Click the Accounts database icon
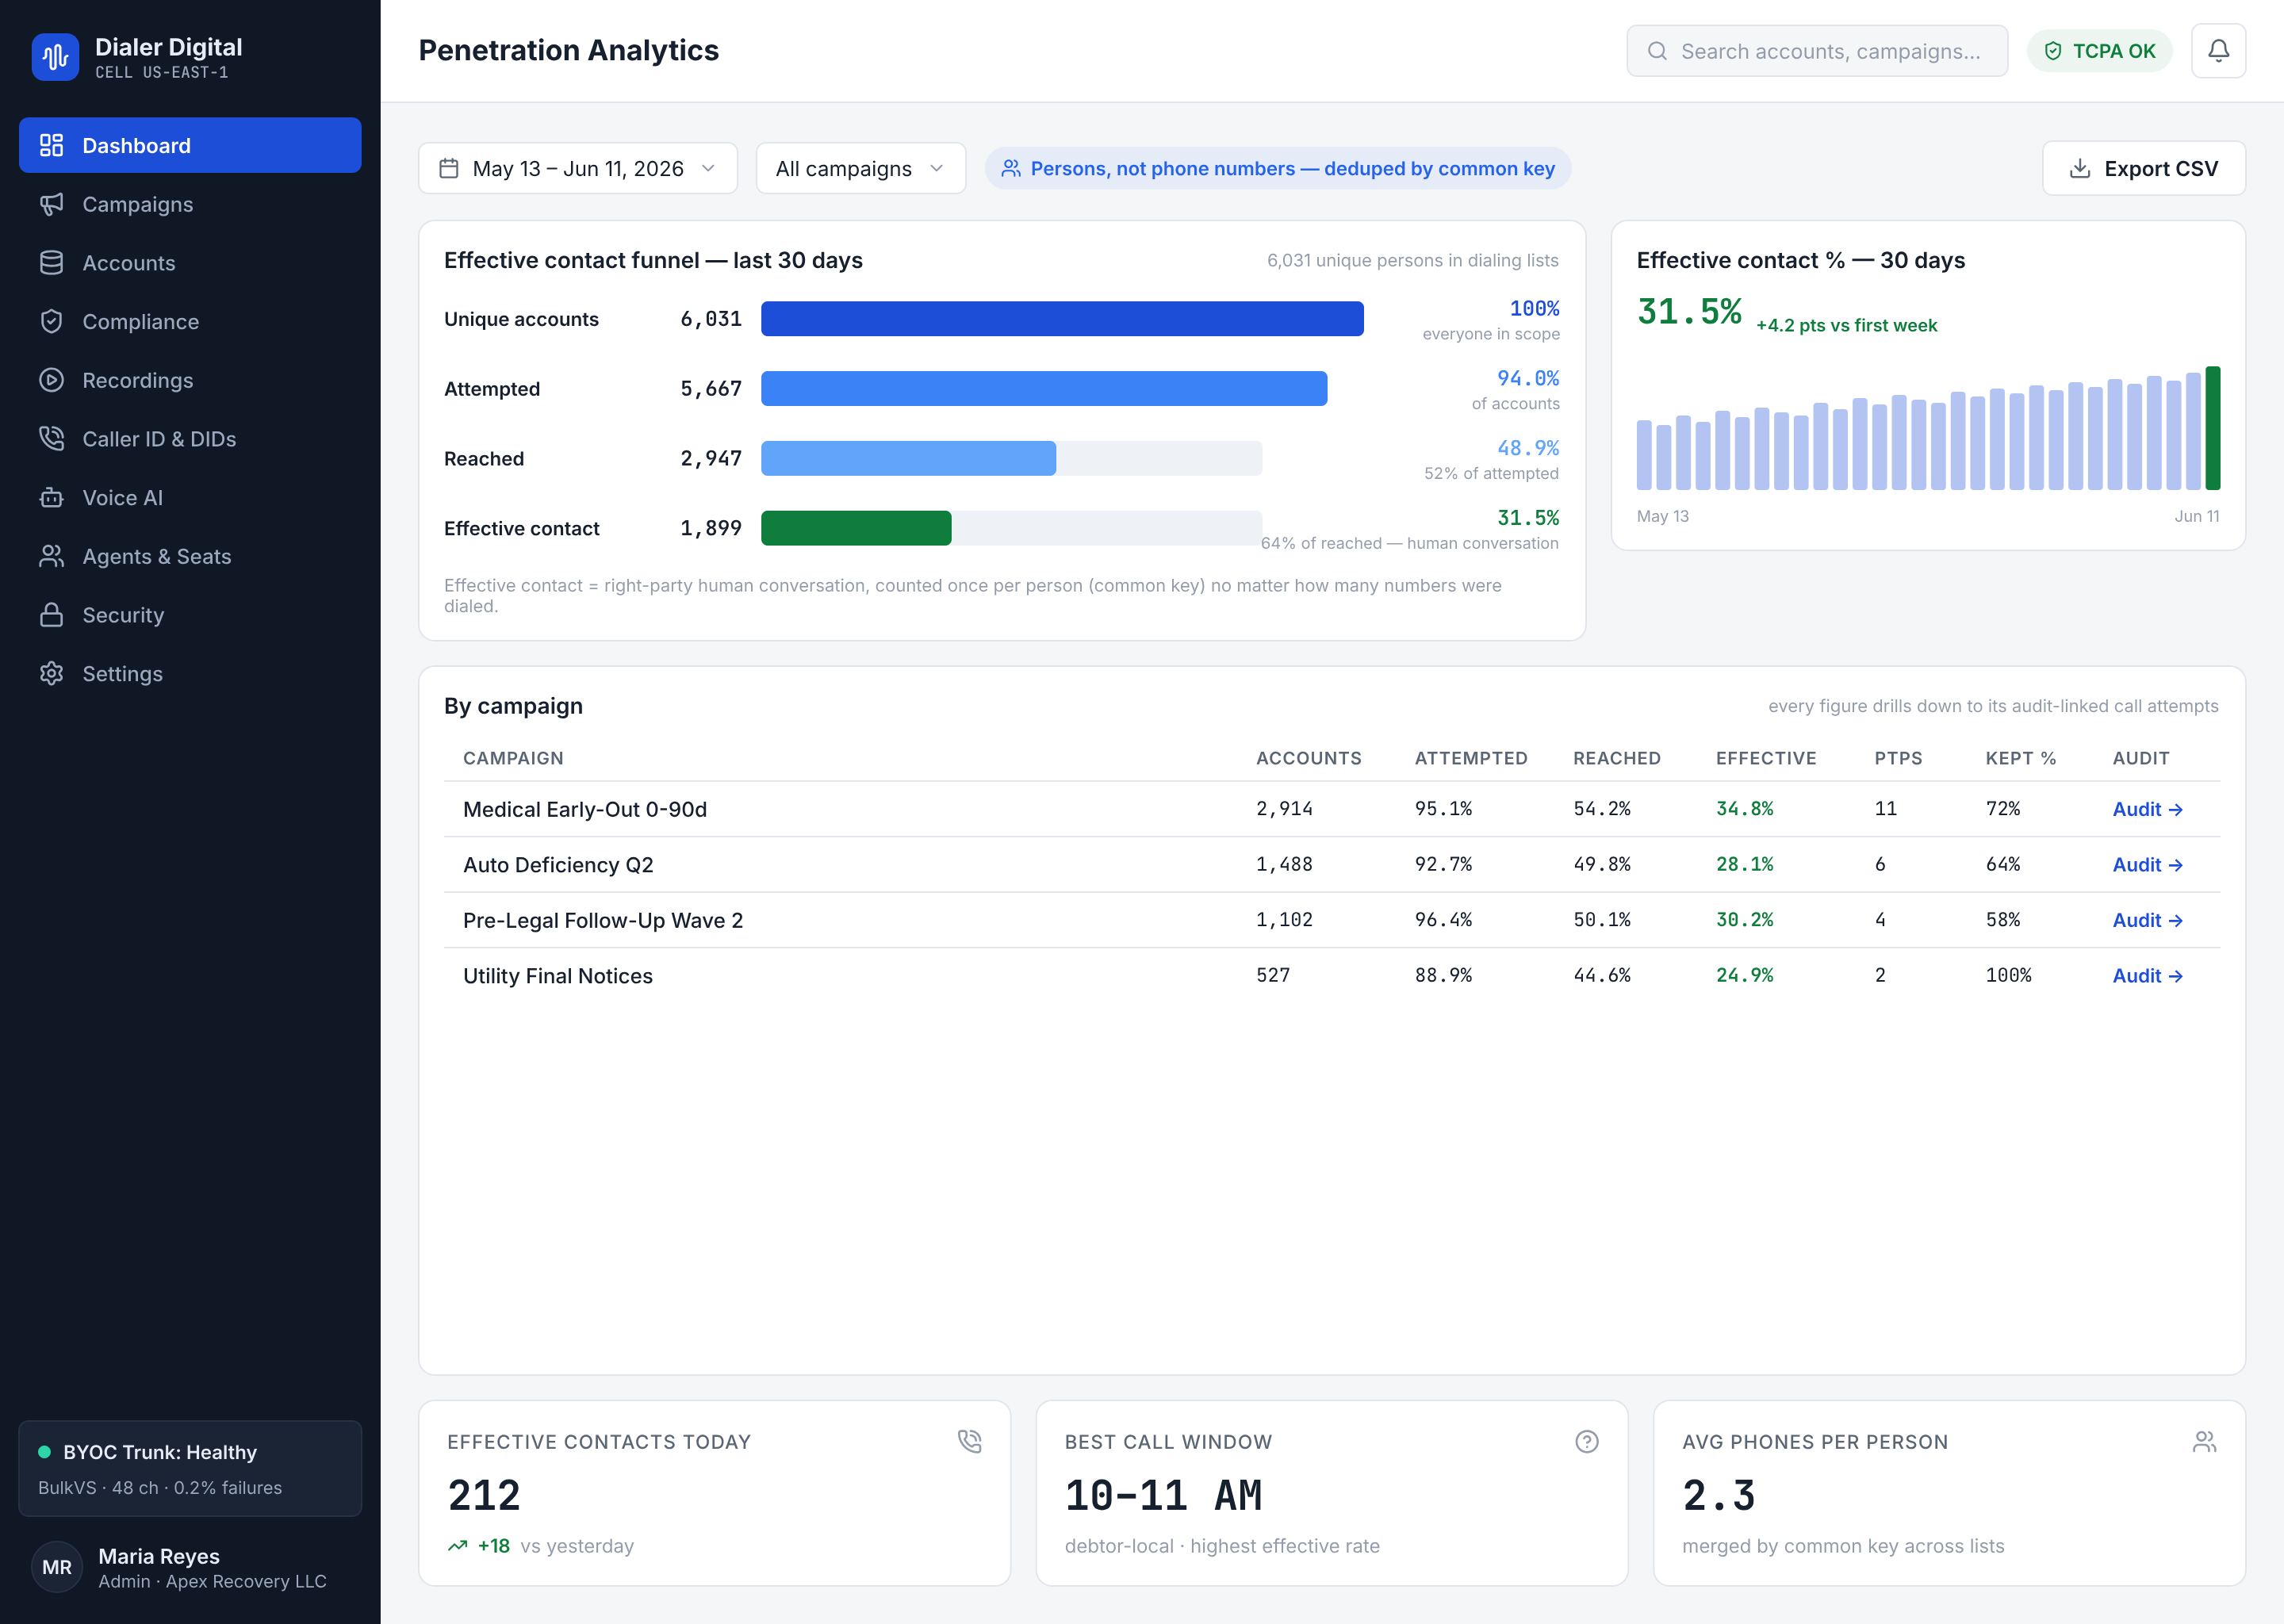2284x1624 pixels. tap(51, 263)
